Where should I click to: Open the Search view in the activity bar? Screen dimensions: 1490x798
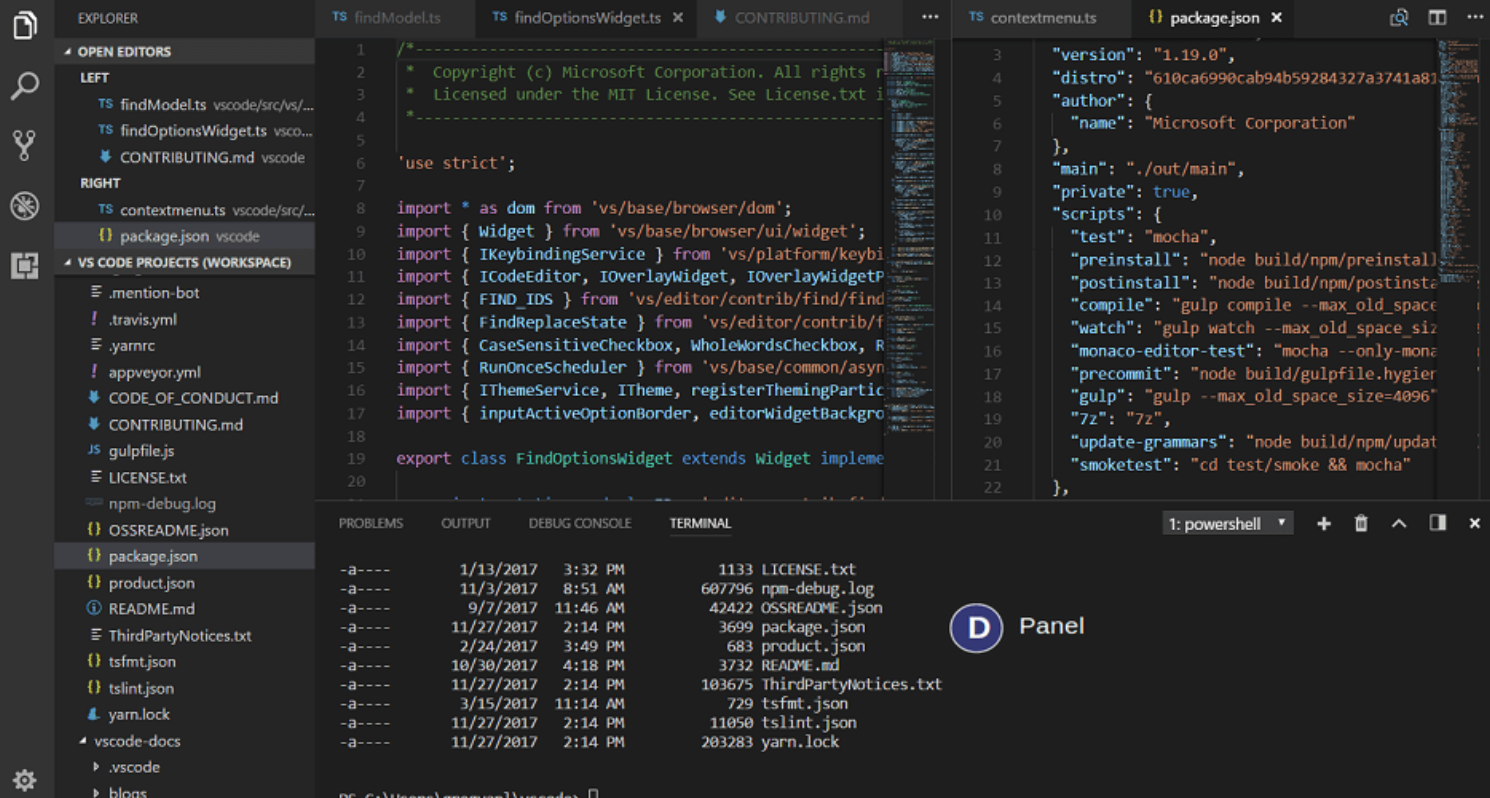[x=24, y=87]
